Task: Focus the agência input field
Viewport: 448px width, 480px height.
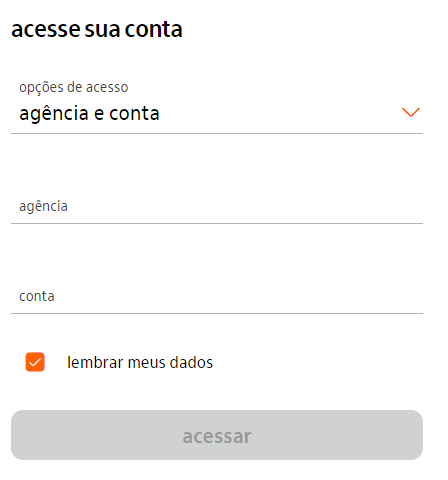Action: point(217,206)
